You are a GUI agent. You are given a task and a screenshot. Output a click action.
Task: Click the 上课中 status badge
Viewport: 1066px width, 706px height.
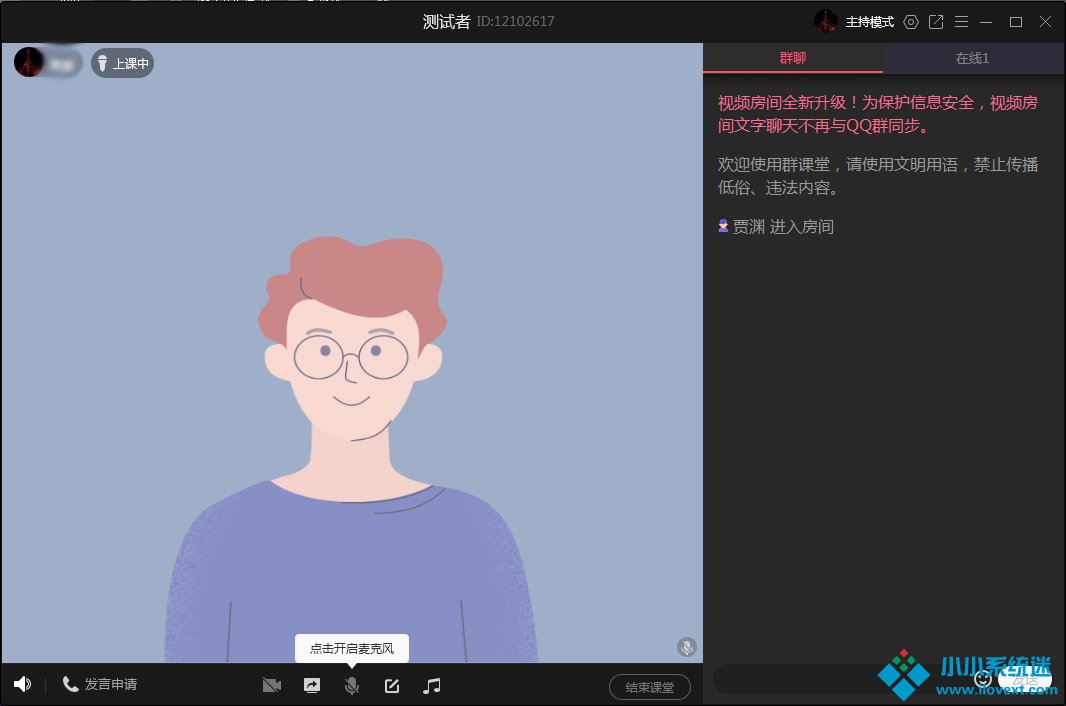122,63
